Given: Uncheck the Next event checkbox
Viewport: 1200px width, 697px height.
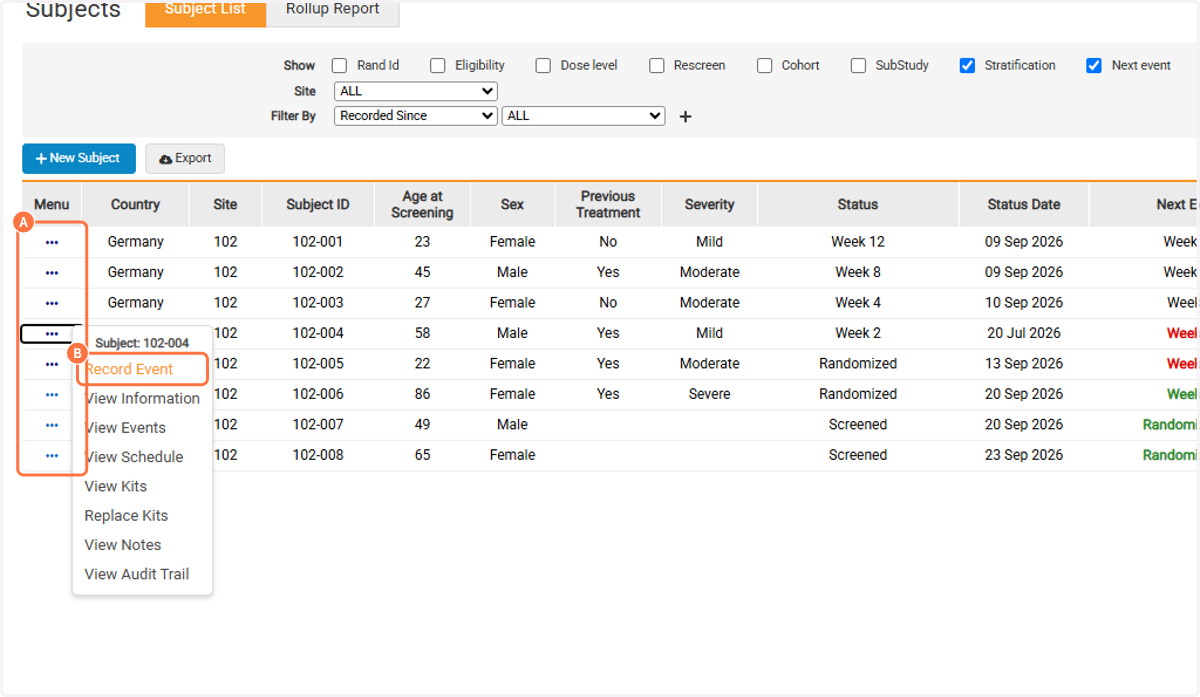Looking at the screenshot, I should pyautogui.click(x=1094, y=66).
